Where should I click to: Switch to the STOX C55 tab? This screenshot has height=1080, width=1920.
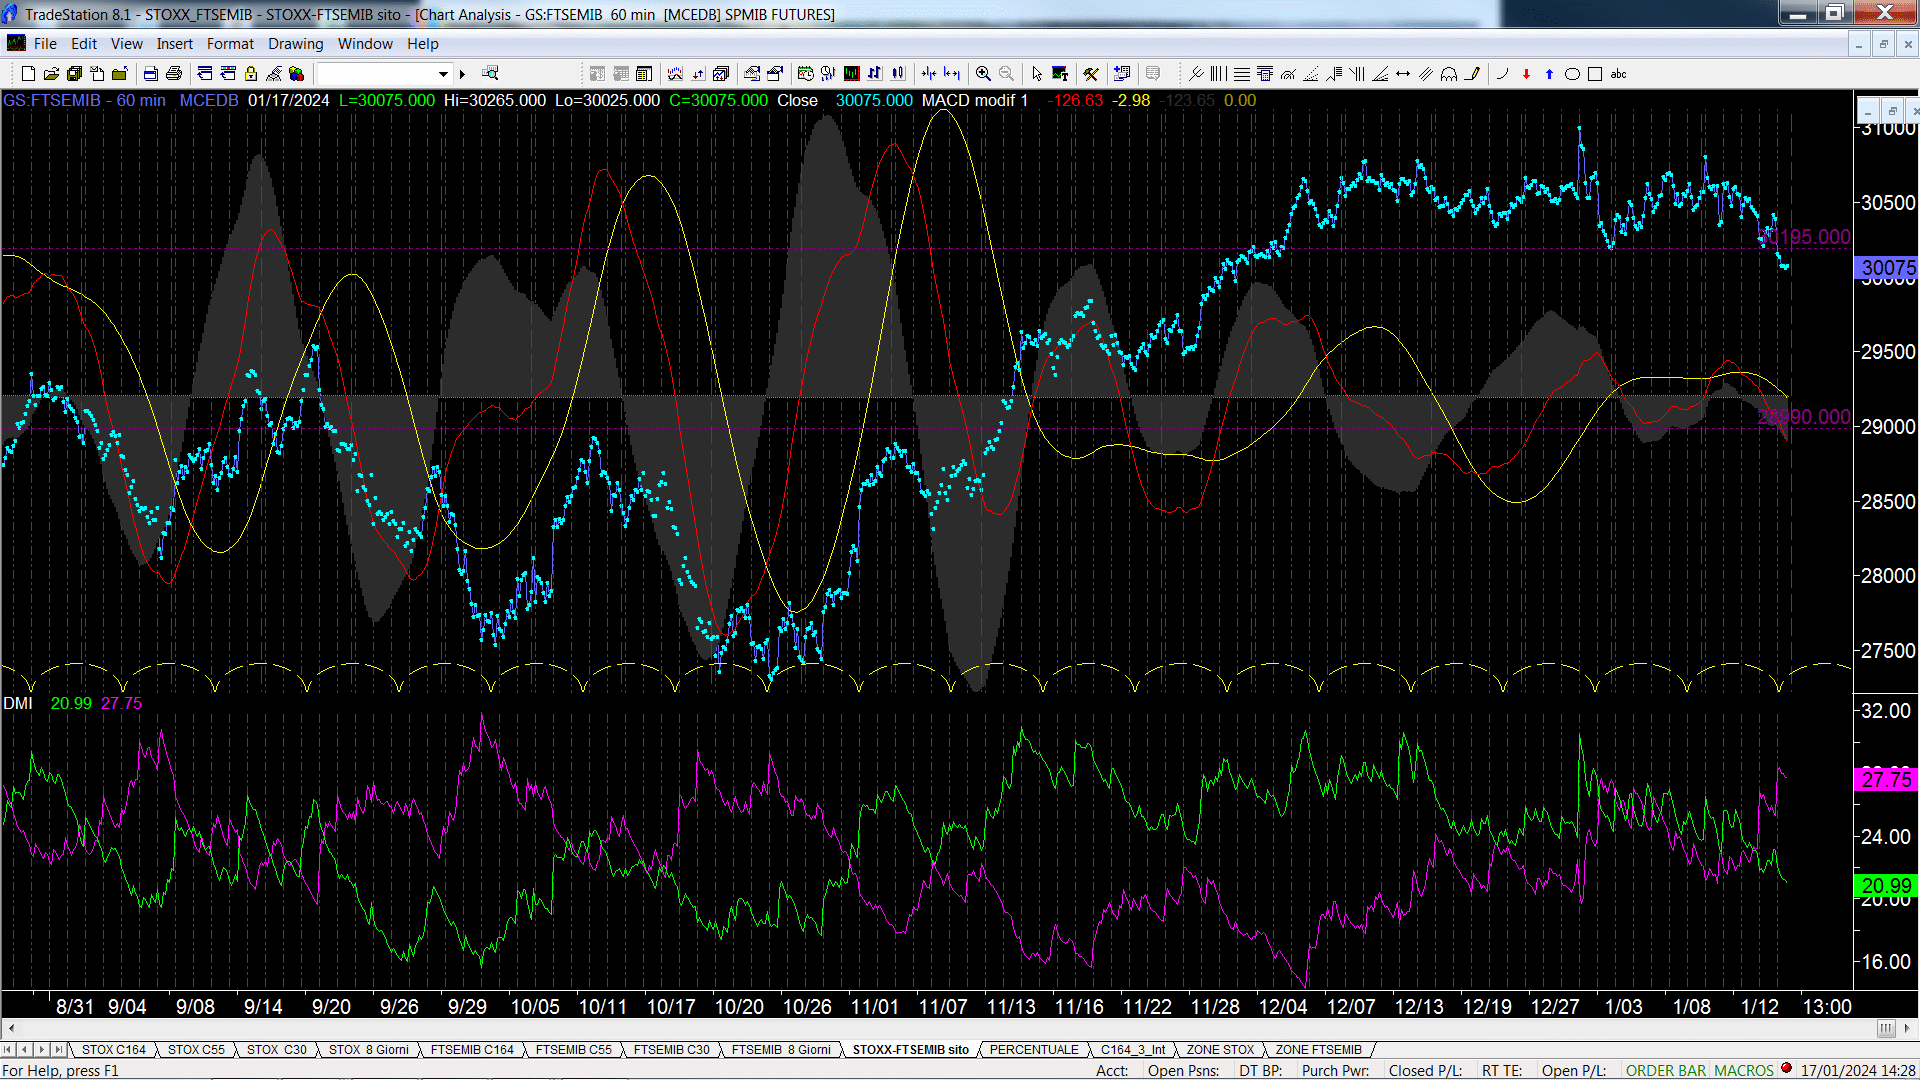(x=196, y=1050)
